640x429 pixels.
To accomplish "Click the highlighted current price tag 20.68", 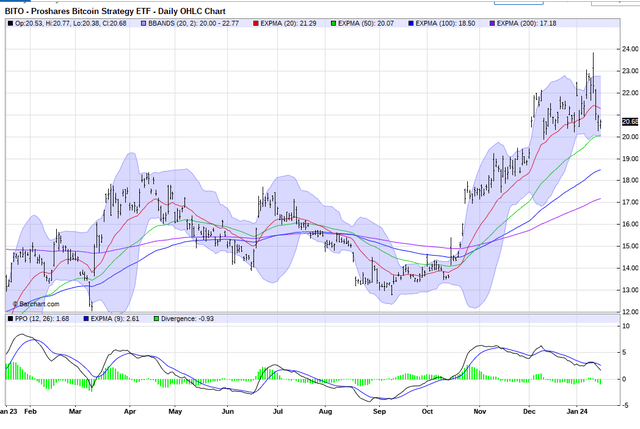I will pyautogui.click(x=630, y=122).
